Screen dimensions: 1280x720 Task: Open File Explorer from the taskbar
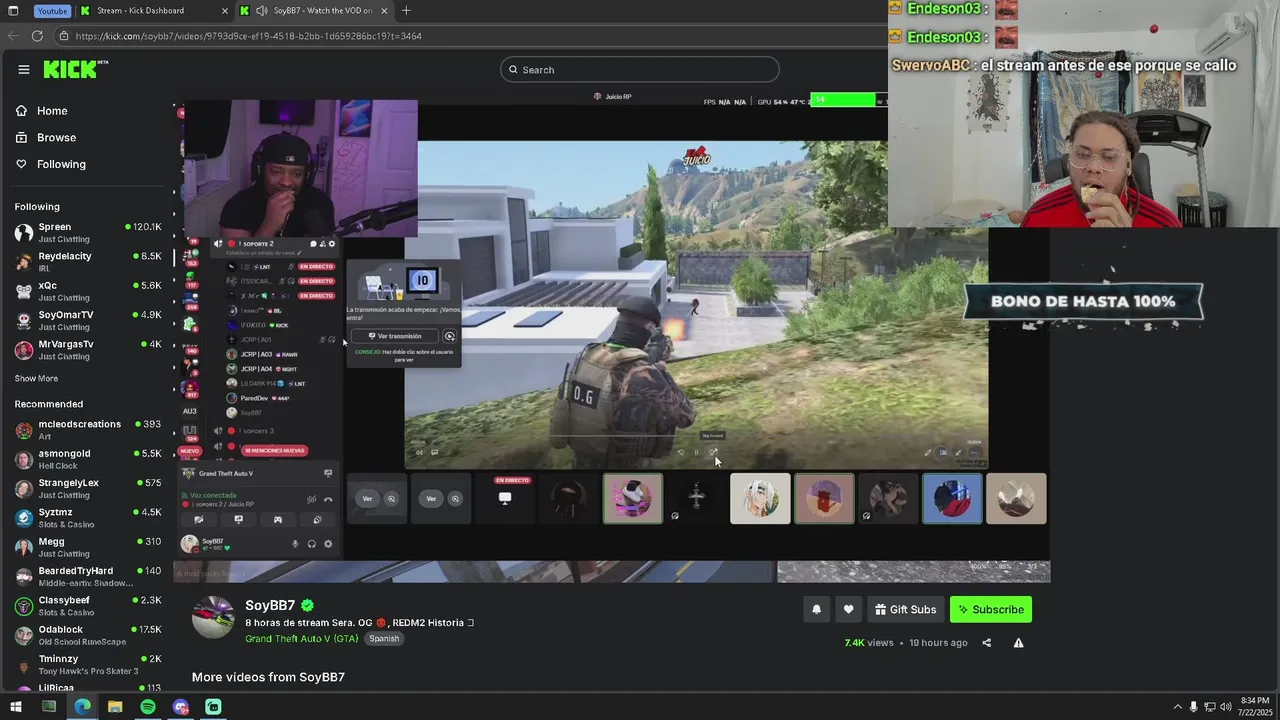point(115,707)
